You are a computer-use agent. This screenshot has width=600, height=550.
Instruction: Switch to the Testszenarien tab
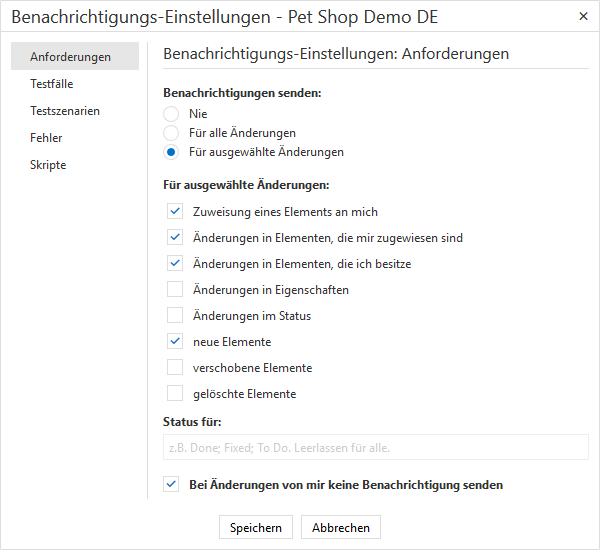click(x=65, y=111)
